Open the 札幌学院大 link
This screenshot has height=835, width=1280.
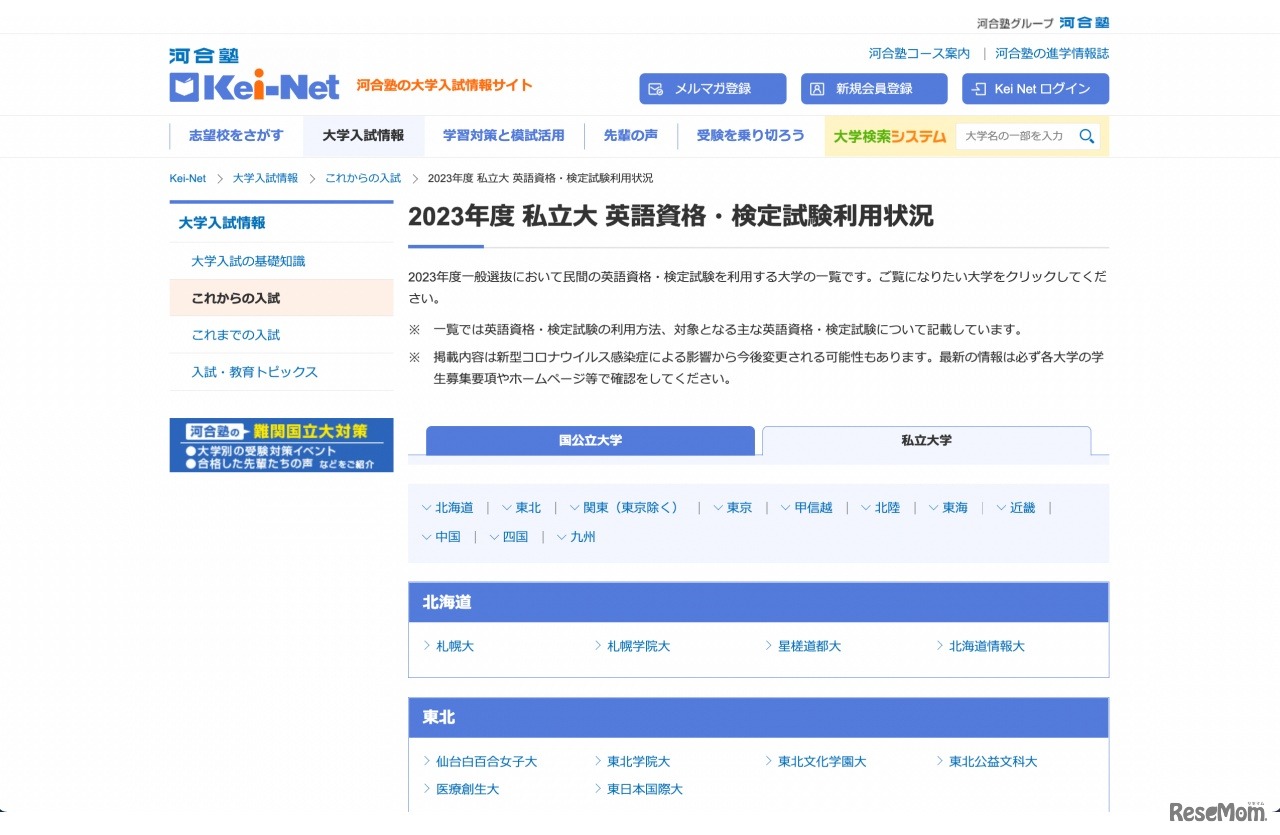tap(638, 647)
